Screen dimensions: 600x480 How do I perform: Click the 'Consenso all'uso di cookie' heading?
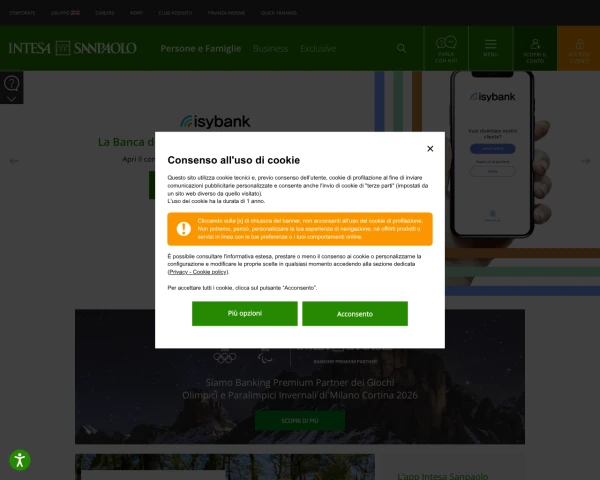tap(233, 160)
